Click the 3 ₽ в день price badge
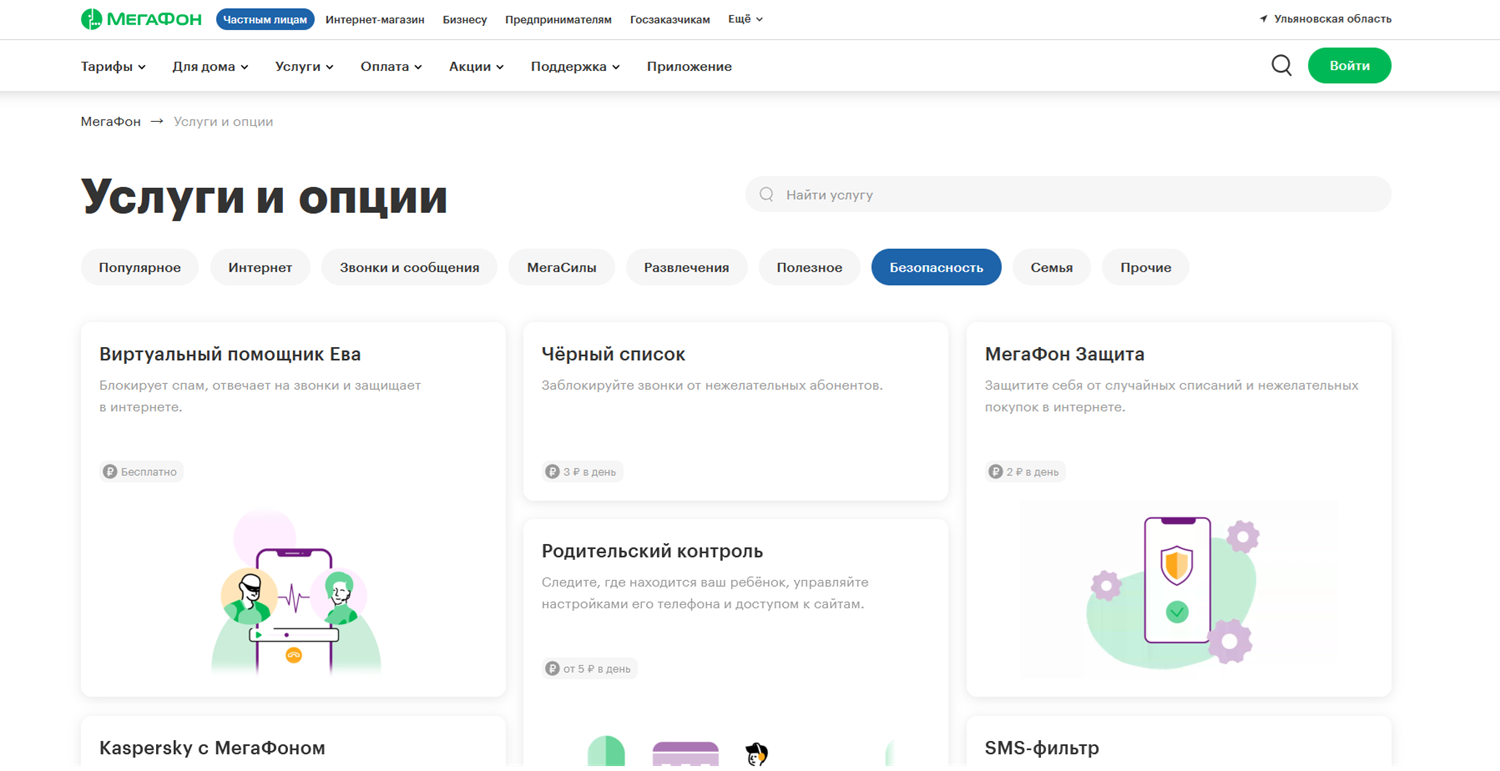 coord(582,472)
